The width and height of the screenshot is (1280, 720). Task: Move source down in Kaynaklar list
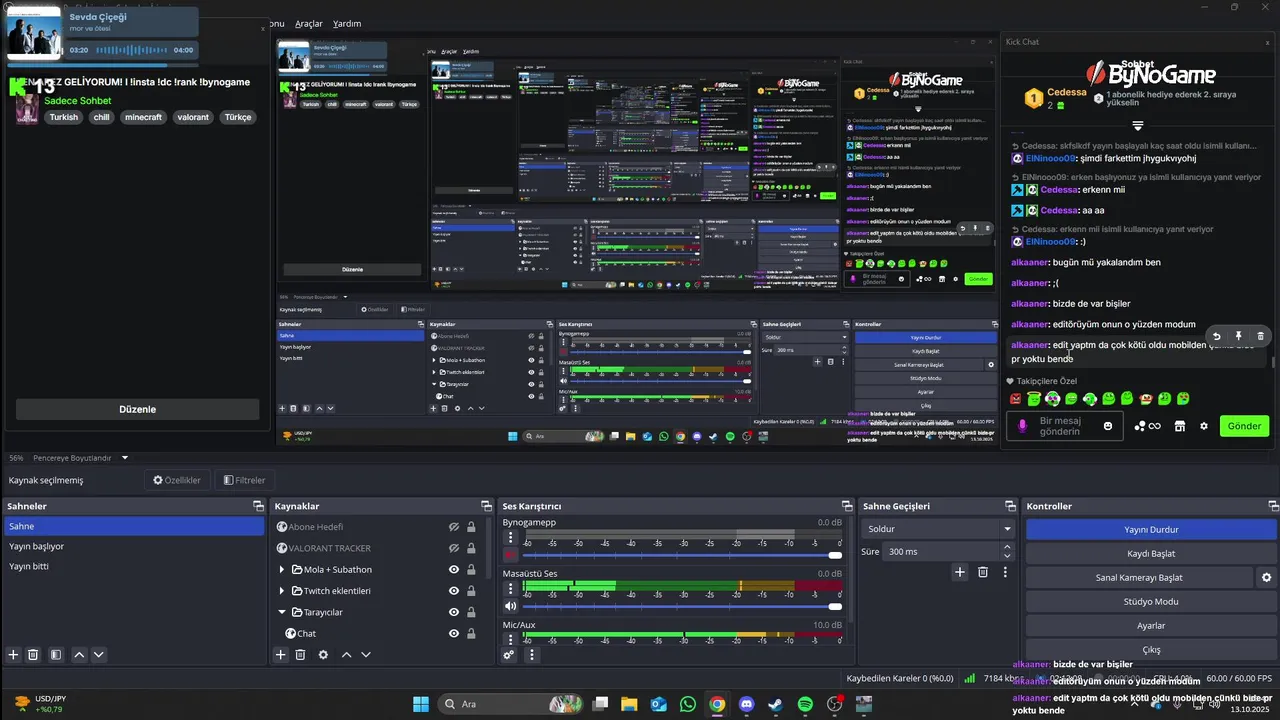(366, 655)
